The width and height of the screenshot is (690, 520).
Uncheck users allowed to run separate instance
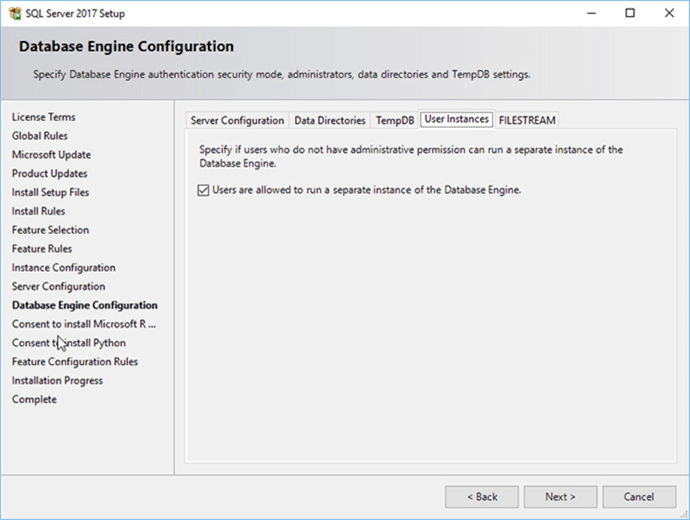click(204, 190)
